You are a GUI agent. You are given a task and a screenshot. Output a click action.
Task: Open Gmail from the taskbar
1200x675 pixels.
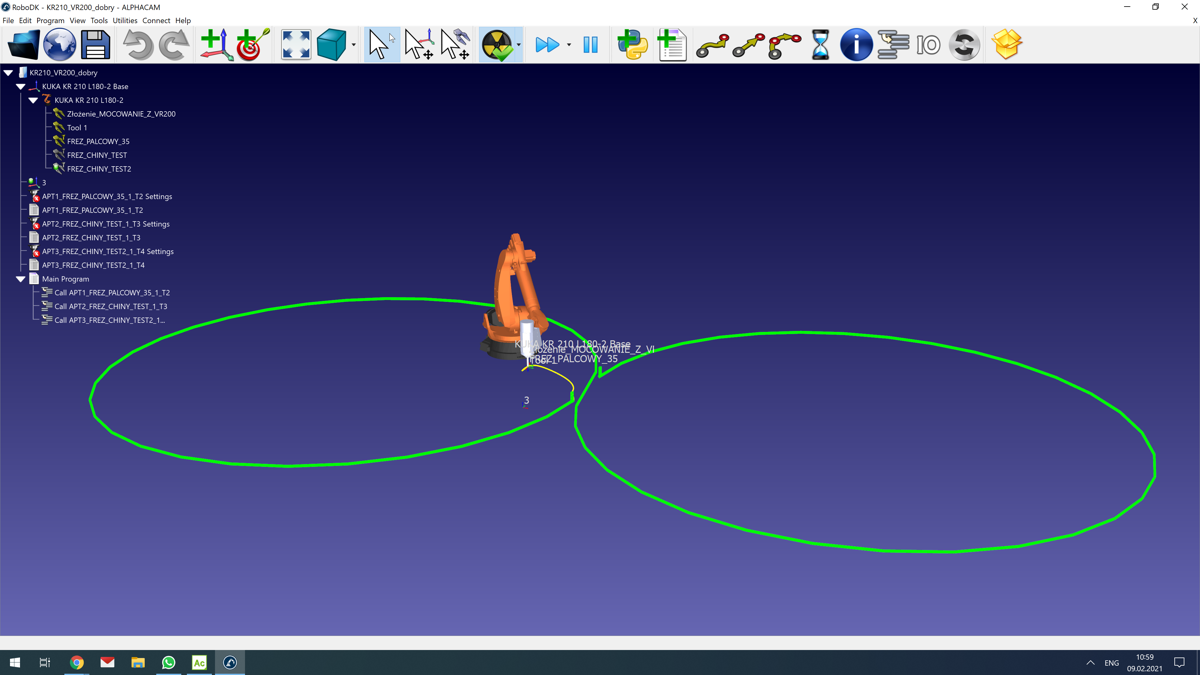(x=107, y=663)
